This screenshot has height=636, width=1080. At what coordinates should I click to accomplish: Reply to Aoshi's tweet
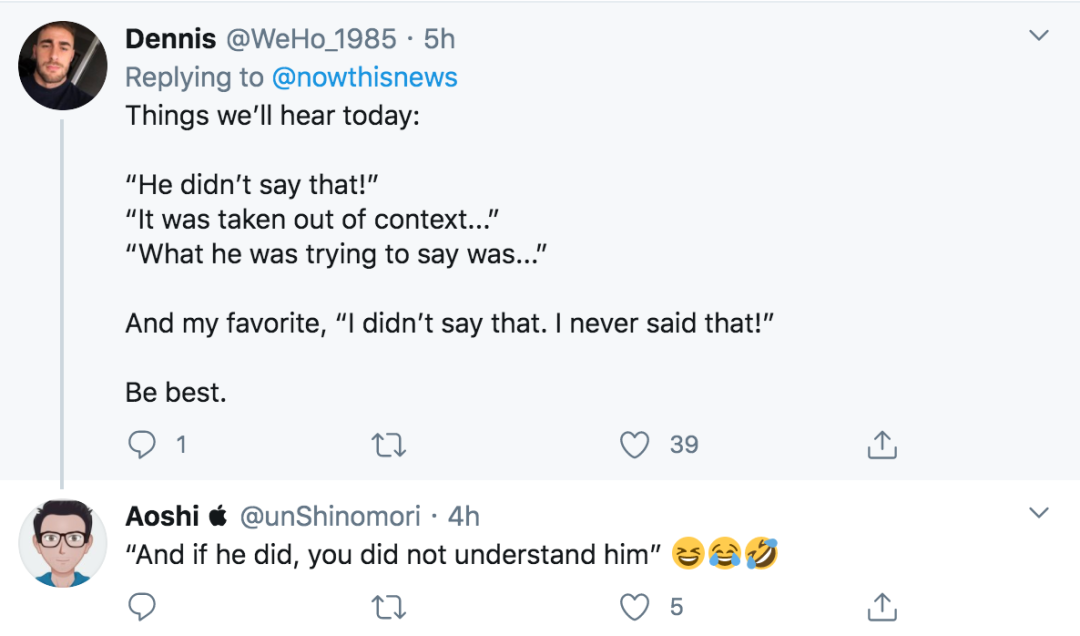tap(143, 606)
